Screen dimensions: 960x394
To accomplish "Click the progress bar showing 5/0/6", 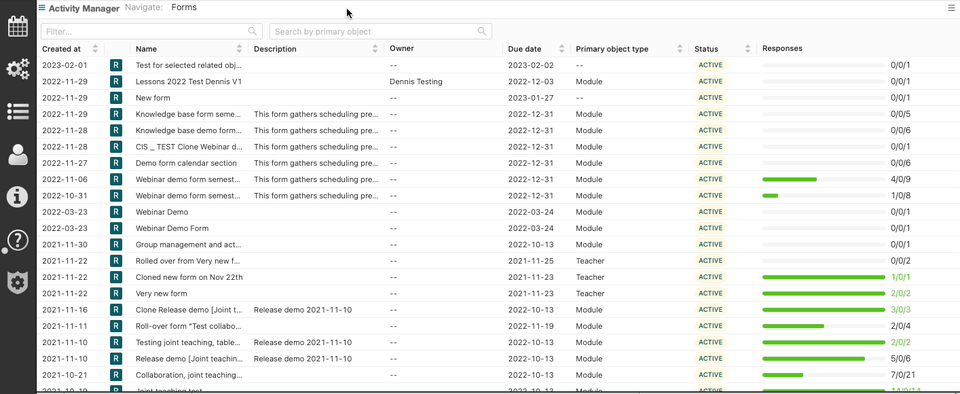I will pos(823,359).
